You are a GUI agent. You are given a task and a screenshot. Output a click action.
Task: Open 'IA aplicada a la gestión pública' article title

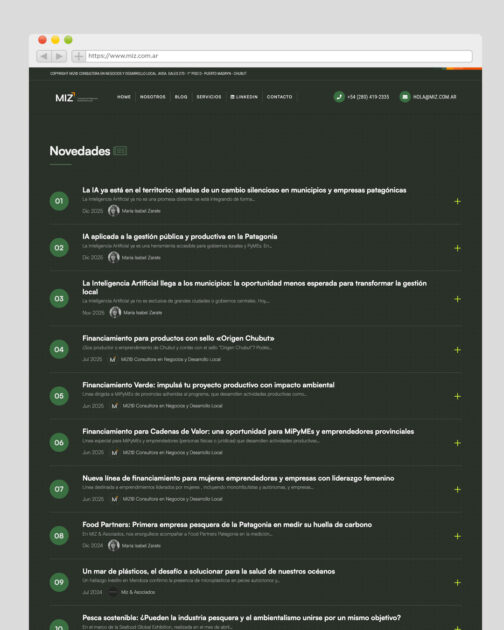pos(180,237)
